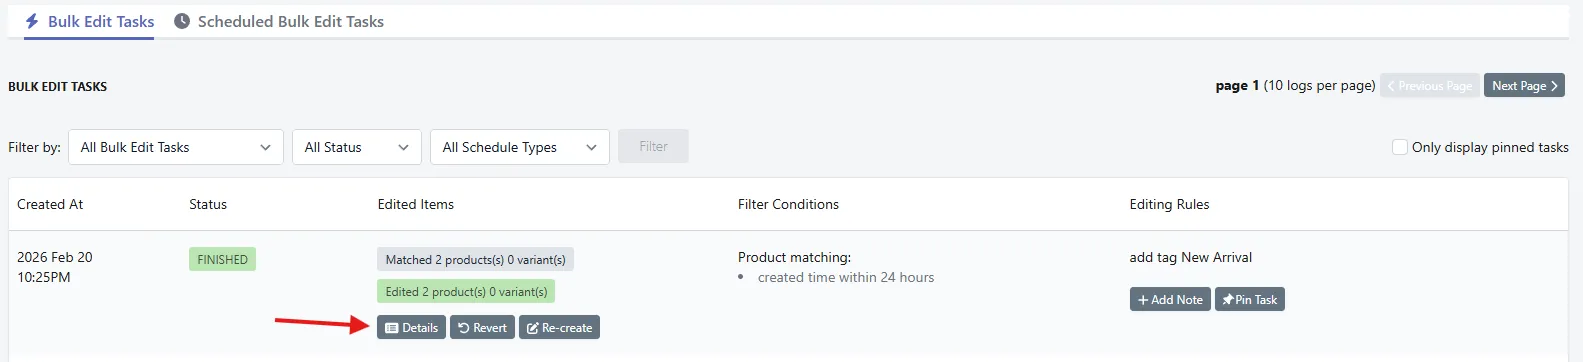Click the plus icon on Add Note

tap(1143, 300)
